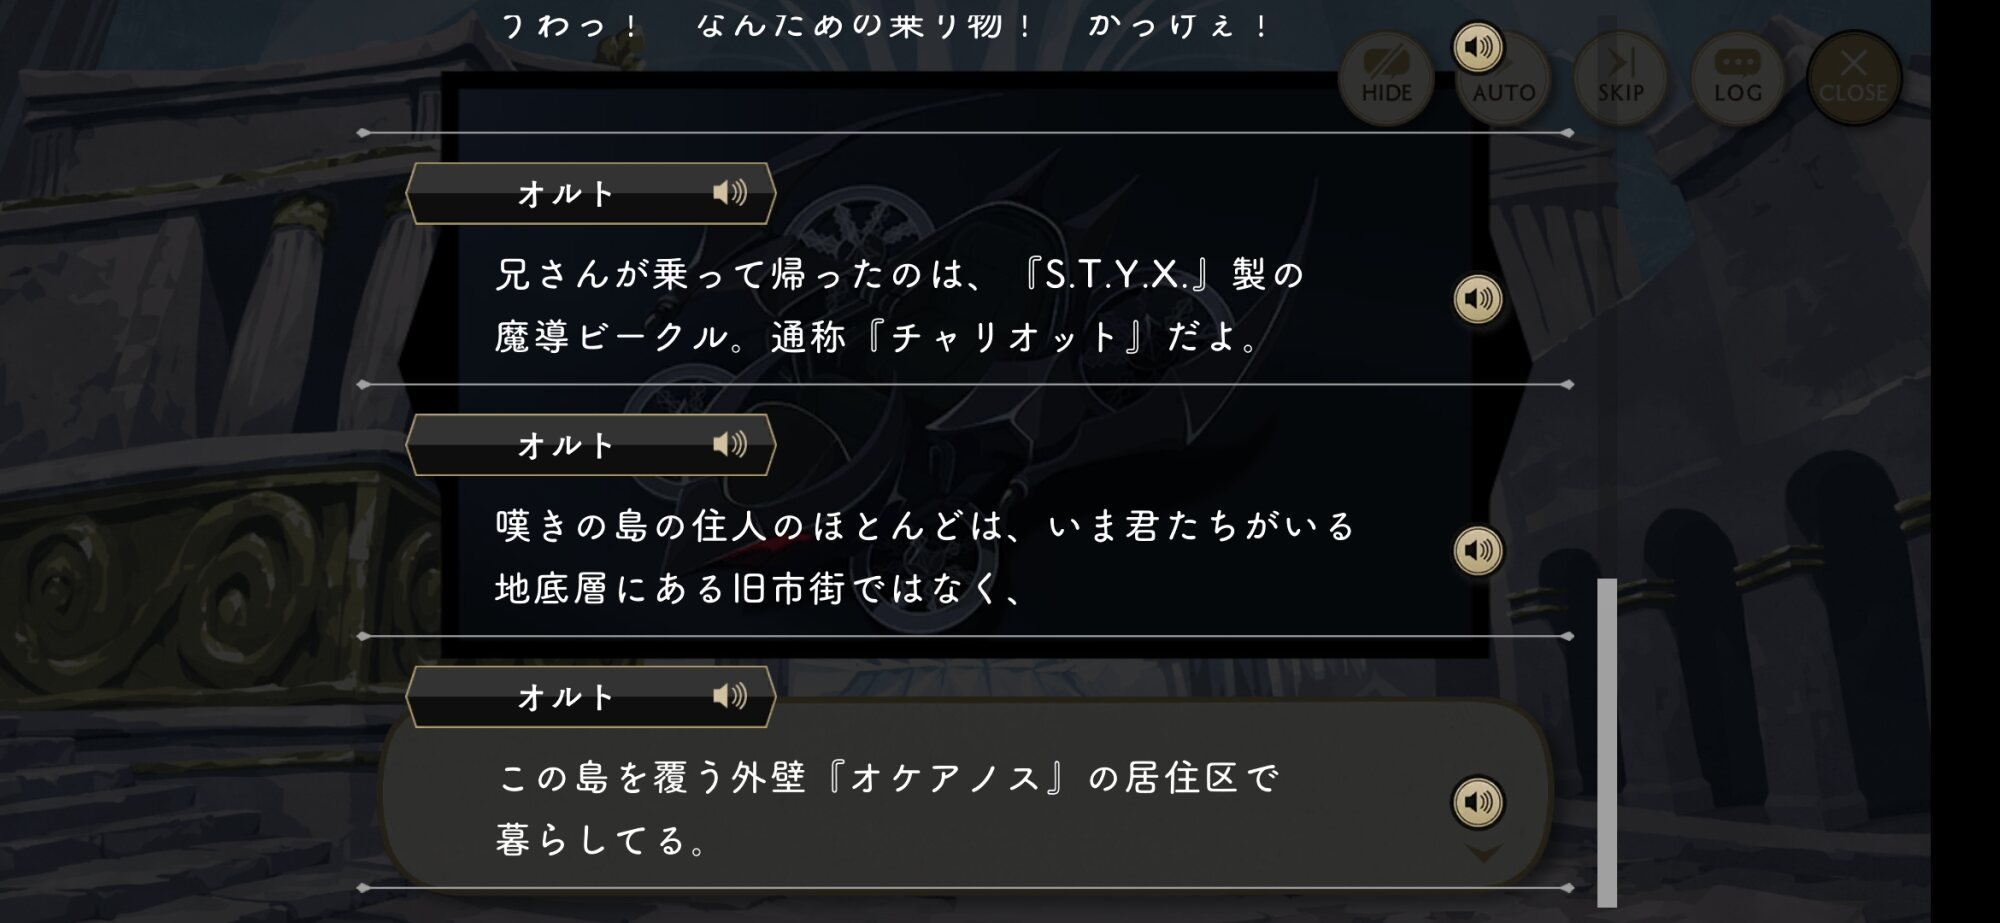Click the log scrollbar thumb

1607,741
